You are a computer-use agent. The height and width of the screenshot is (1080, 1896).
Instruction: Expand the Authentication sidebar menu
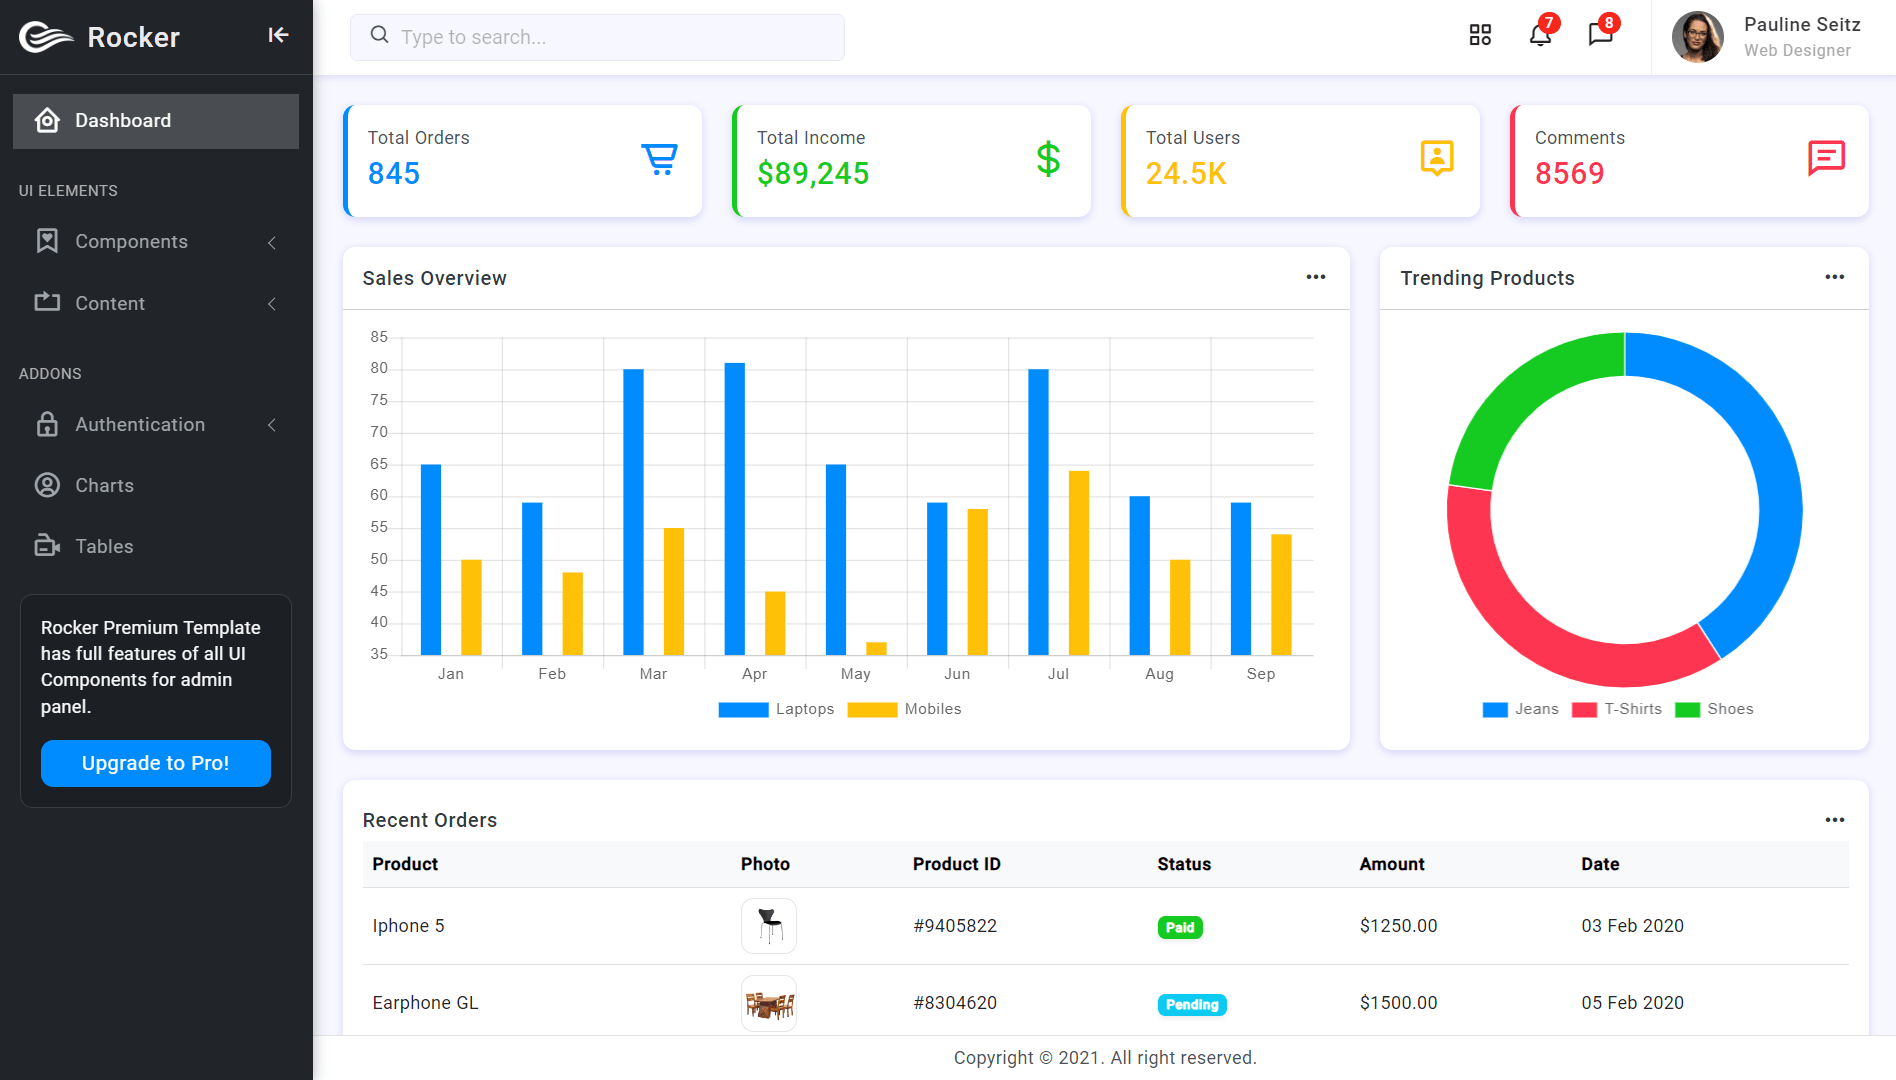(x=156, y=425)
